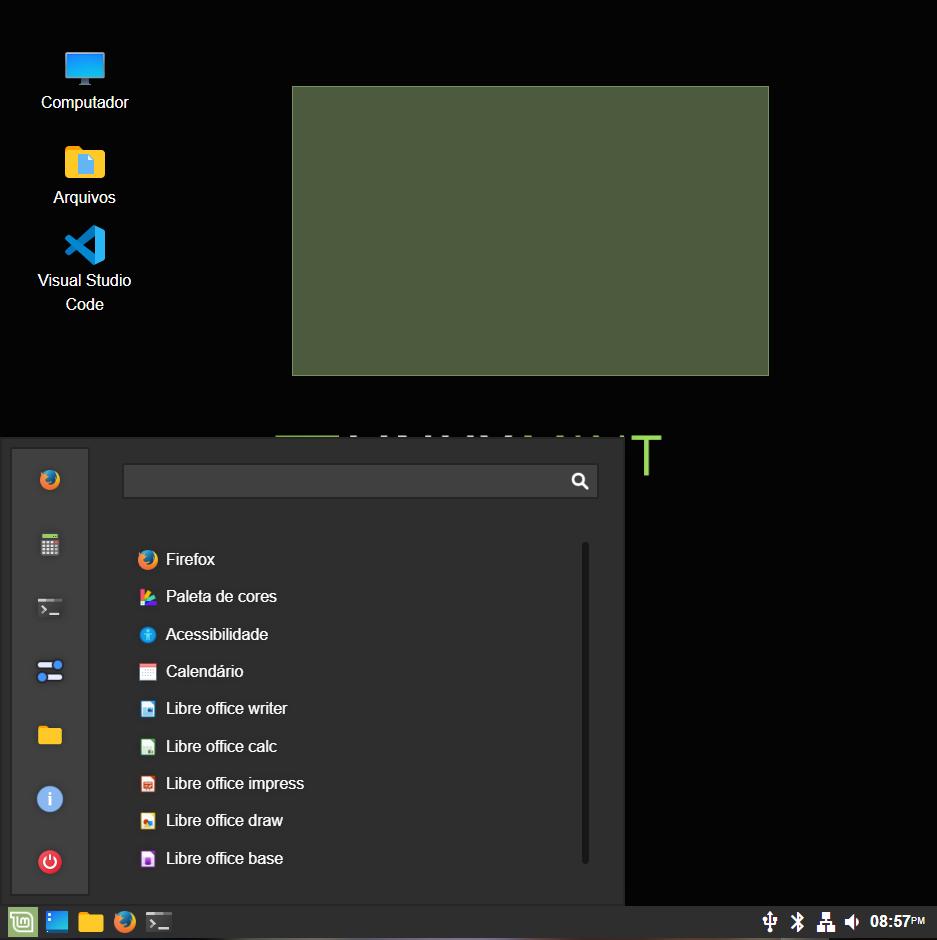Launch Firefox from the menu sidebar
This screenshot has width=937, height=940.
point(49,480)
